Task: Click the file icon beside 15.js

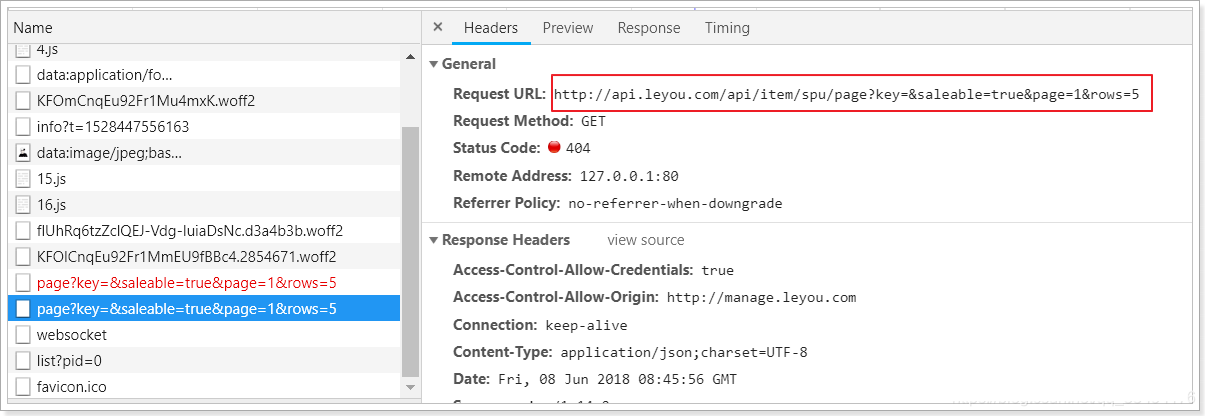Action: point(23,179)
